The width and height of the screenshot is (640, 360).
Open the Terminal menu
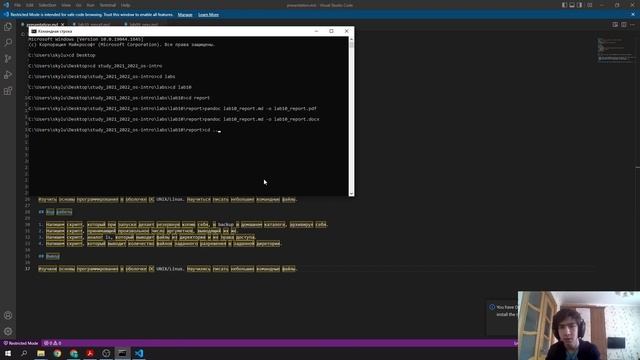108,5
